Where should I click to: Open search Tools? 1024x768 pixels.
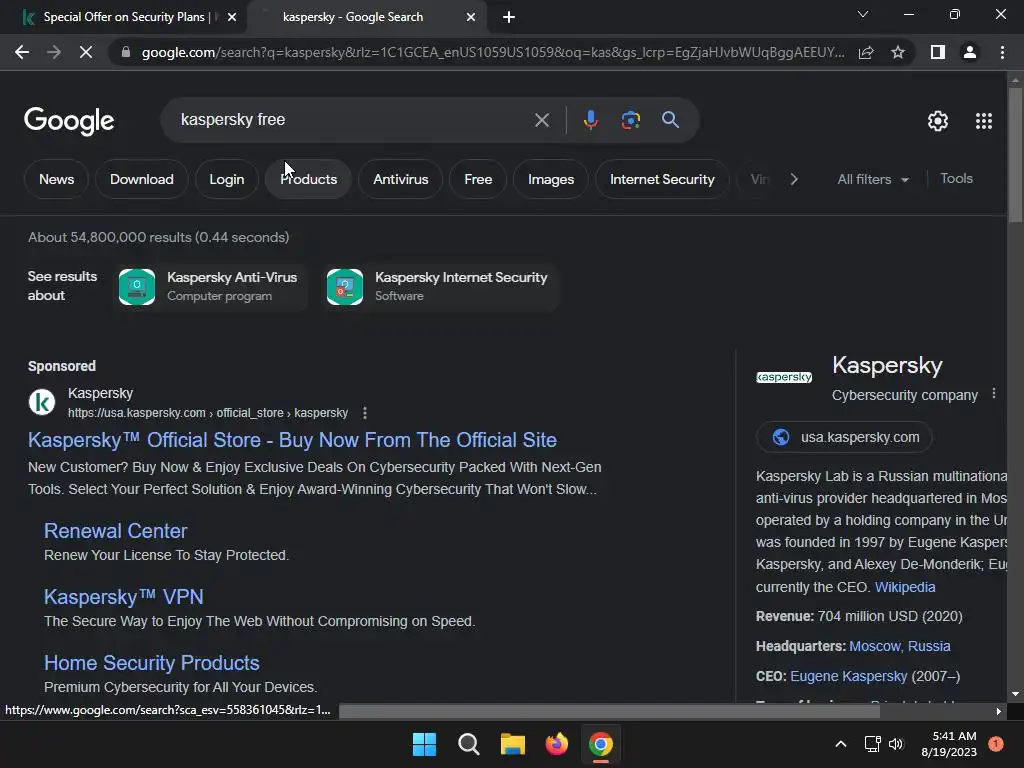(x=956, y=178)
